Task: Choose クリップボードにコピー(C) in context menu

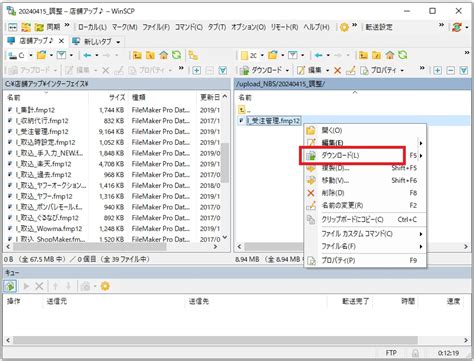Action: pyautogui.click(x=365, y=220)
